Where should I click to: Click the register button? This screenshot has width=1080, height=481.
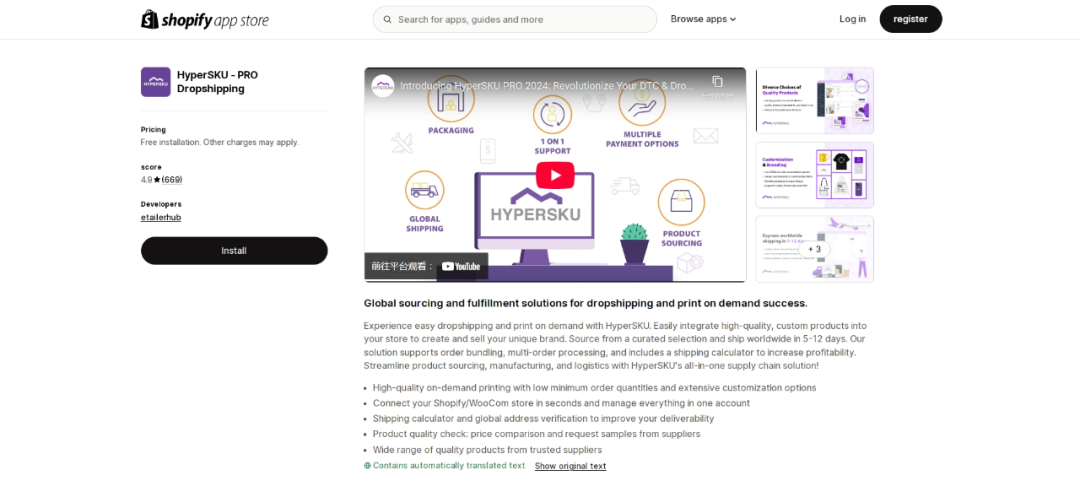click(x=910, y=19)
